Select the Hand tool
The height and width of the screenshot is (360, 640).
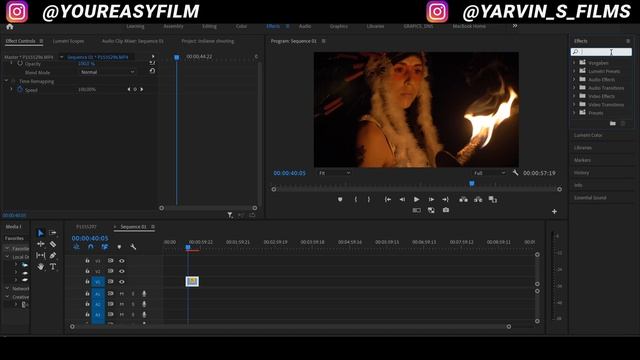point(40,267)
